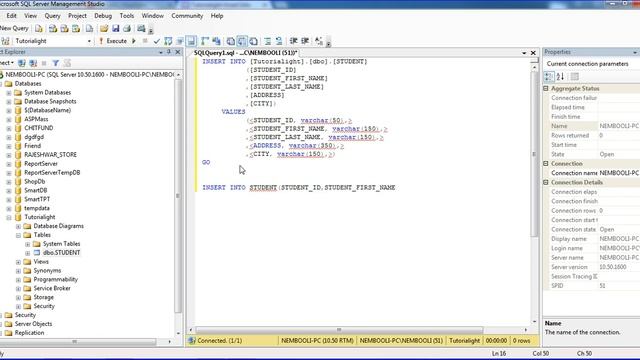Open the Window menu

click(153, 16)
